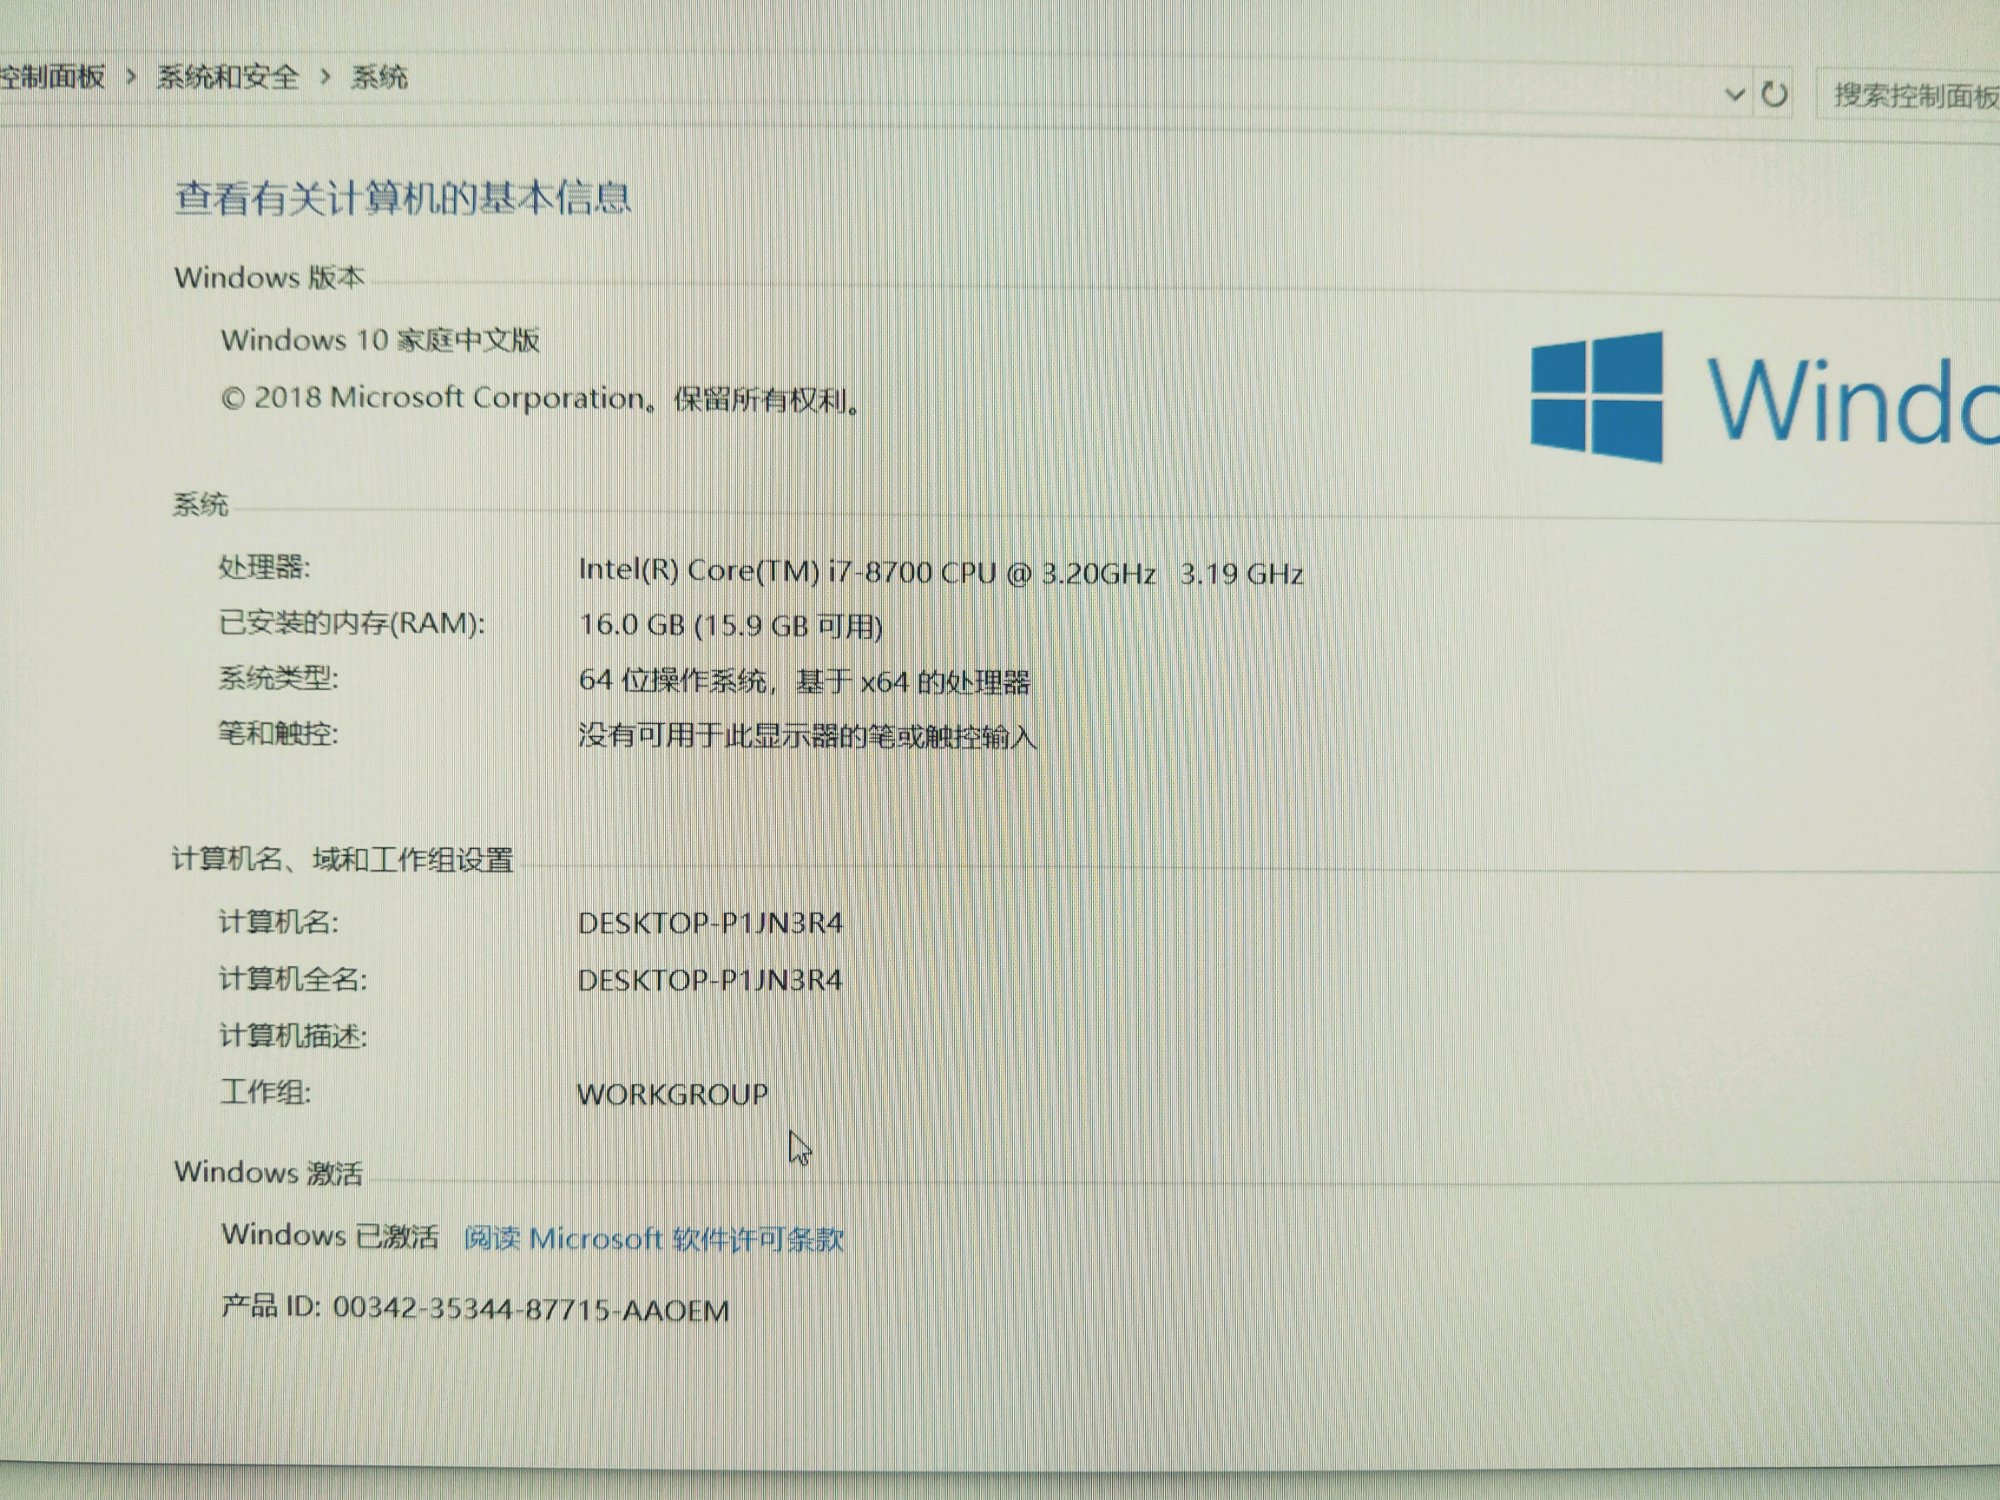Select WORKGROUP workgroup value
Image resolution: width=2000 pixels, height=1500 pixels.
pos(673,1094)
